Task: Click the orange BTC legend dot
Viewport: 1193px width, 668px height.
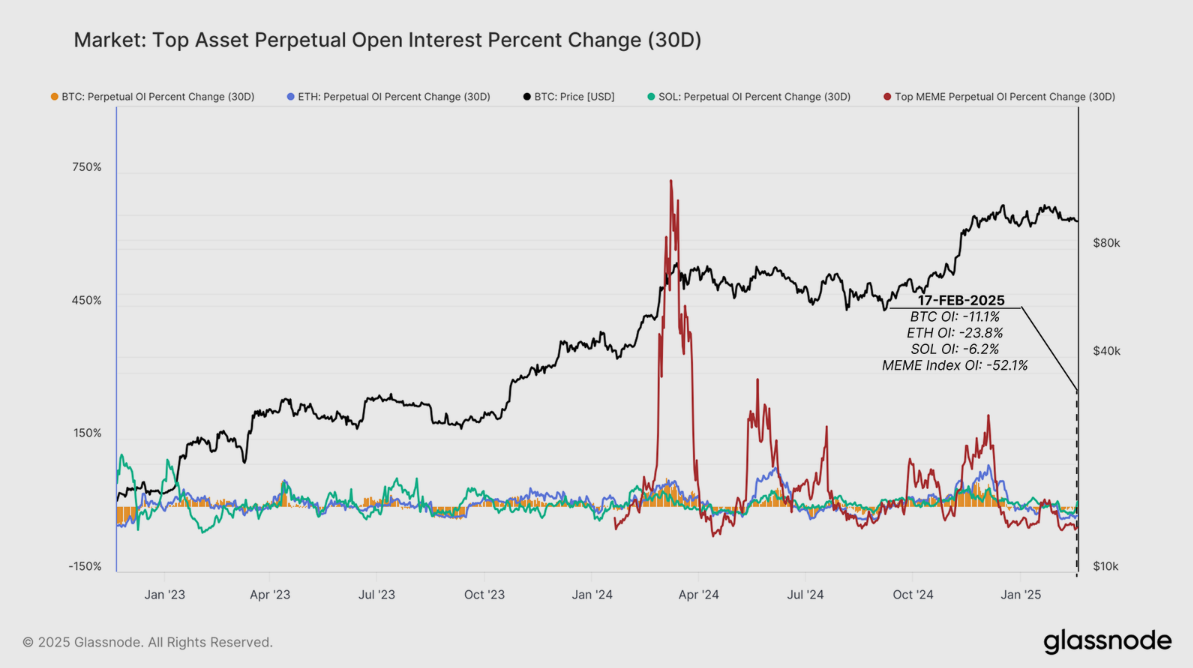Action: coord(54,97)
